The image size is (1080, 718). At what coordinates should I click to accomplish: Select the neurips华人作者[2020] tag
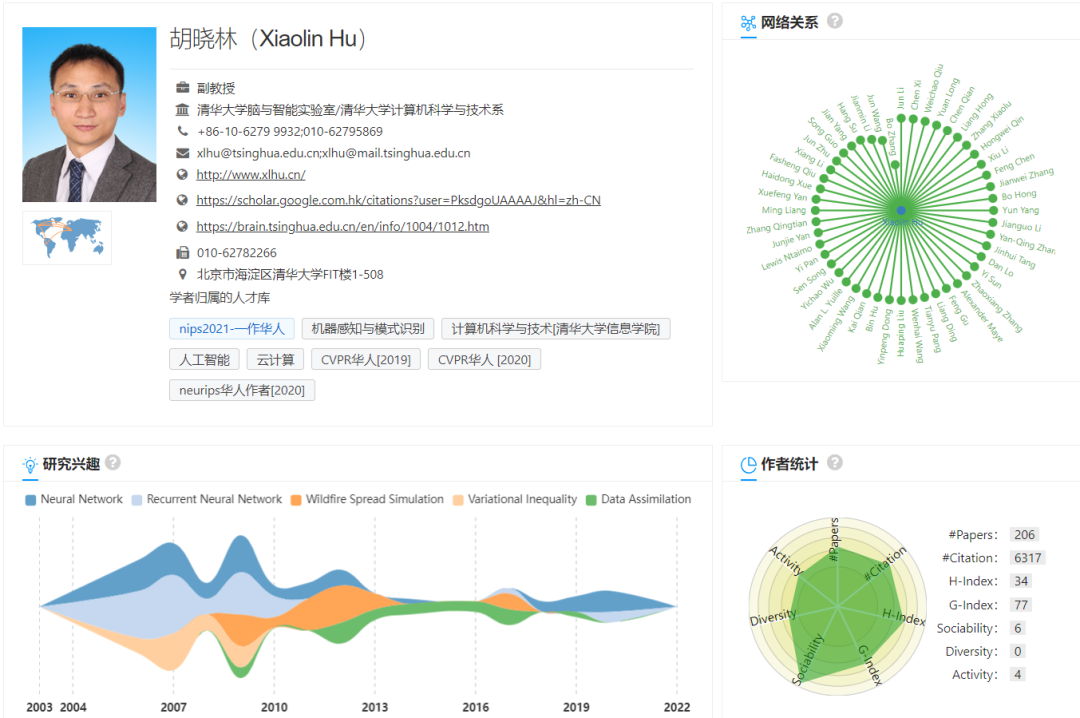click(242, 390)
